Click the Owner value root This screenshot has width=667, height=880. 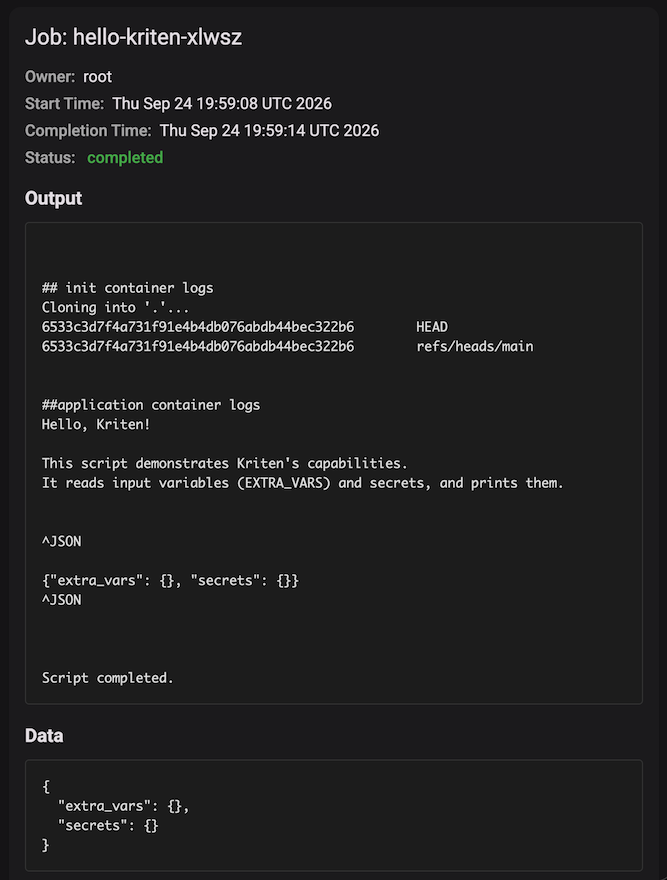97,76
